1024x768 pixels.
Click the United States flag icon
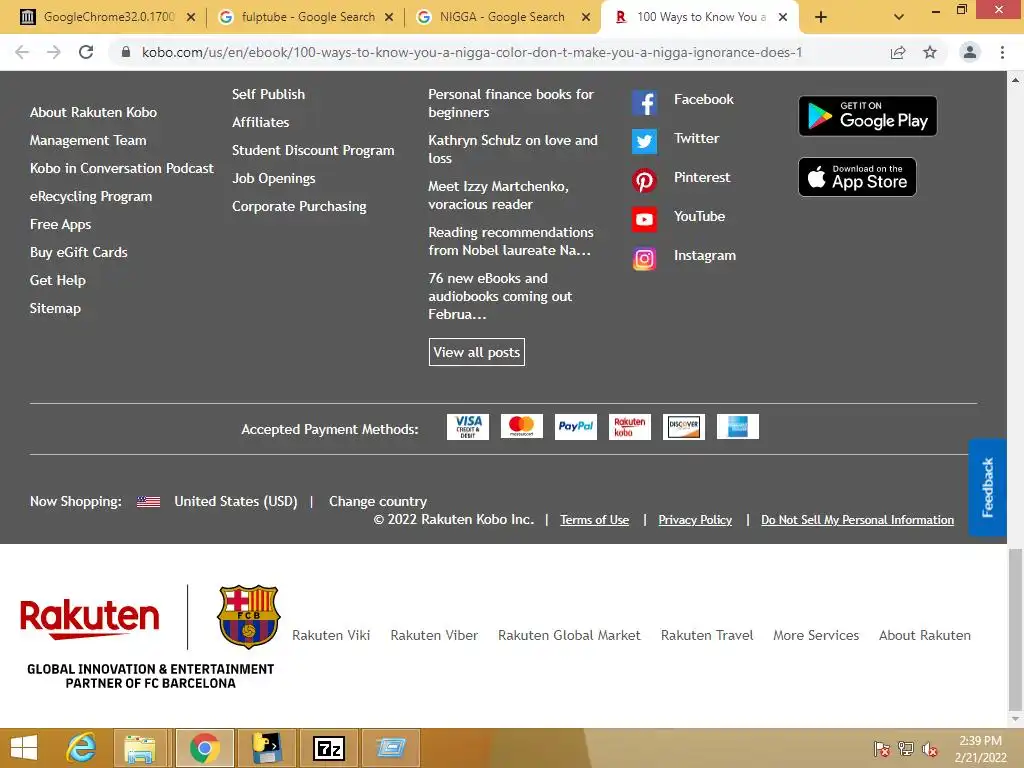[148, 502]
